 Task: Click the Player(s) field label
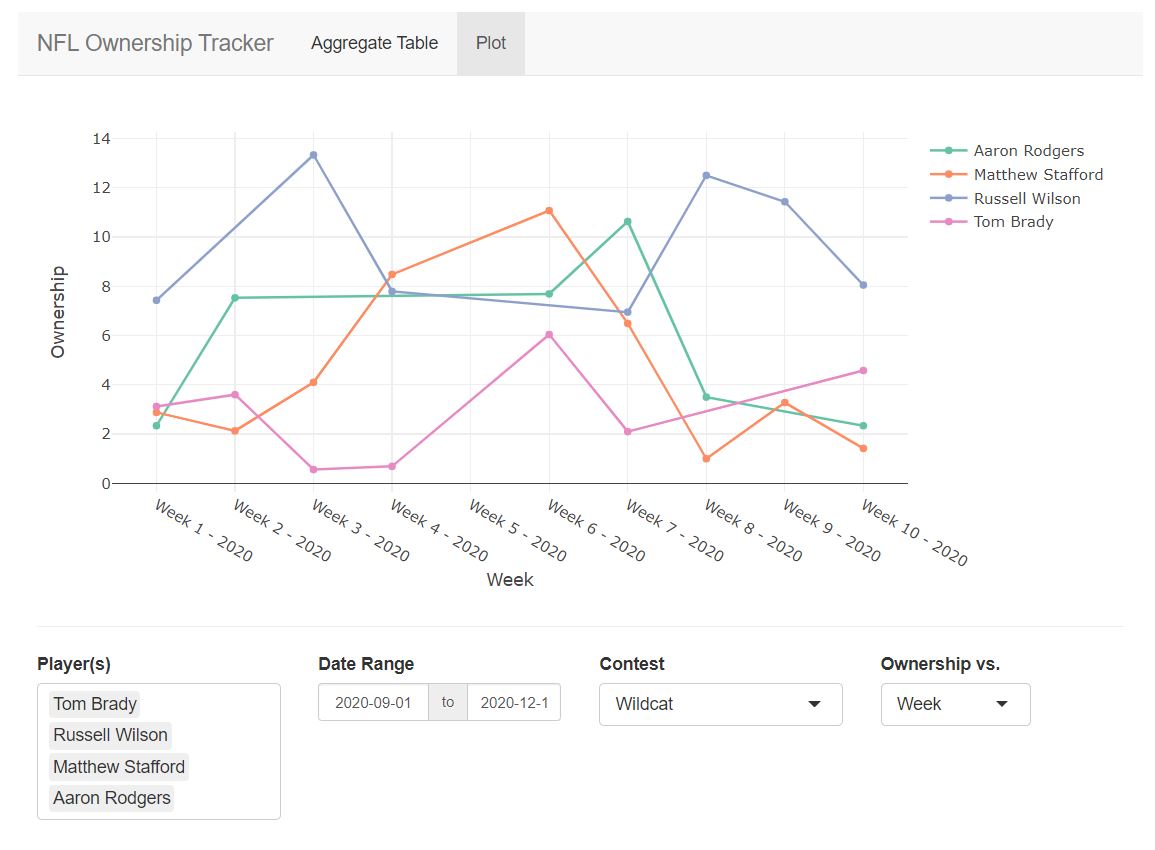point(74,664)
